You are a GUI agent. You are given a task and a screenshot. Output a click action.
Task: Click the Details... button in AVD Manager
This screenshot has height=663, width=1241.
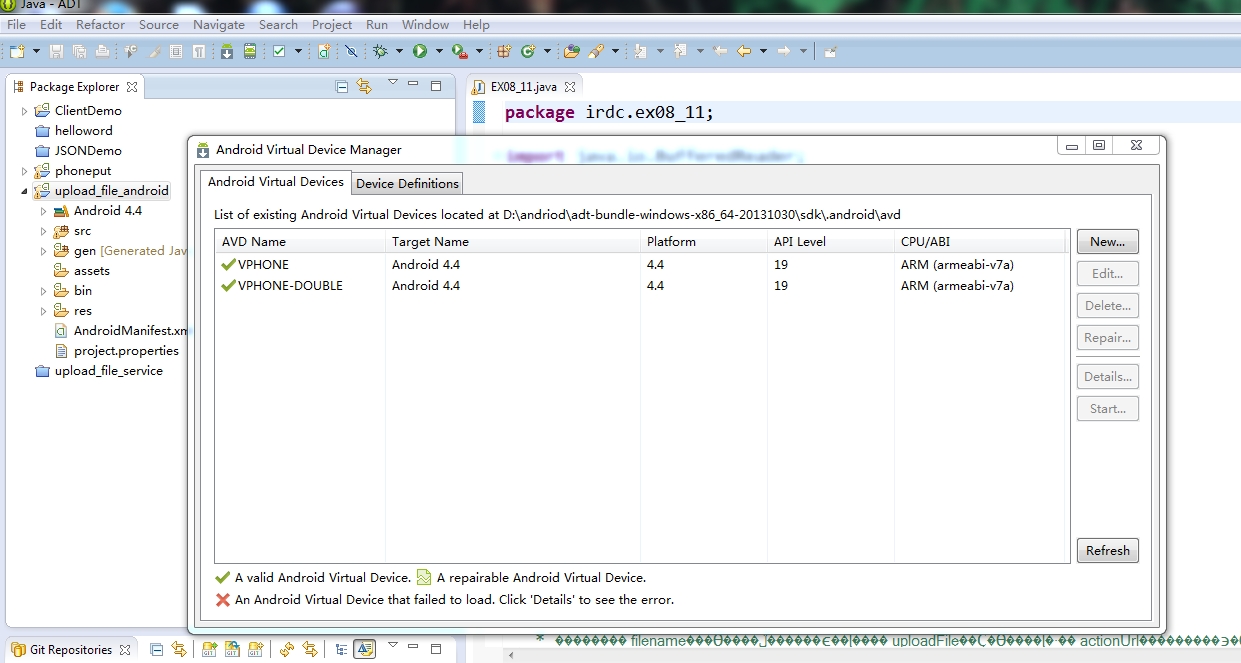[x=1107, y=376]
